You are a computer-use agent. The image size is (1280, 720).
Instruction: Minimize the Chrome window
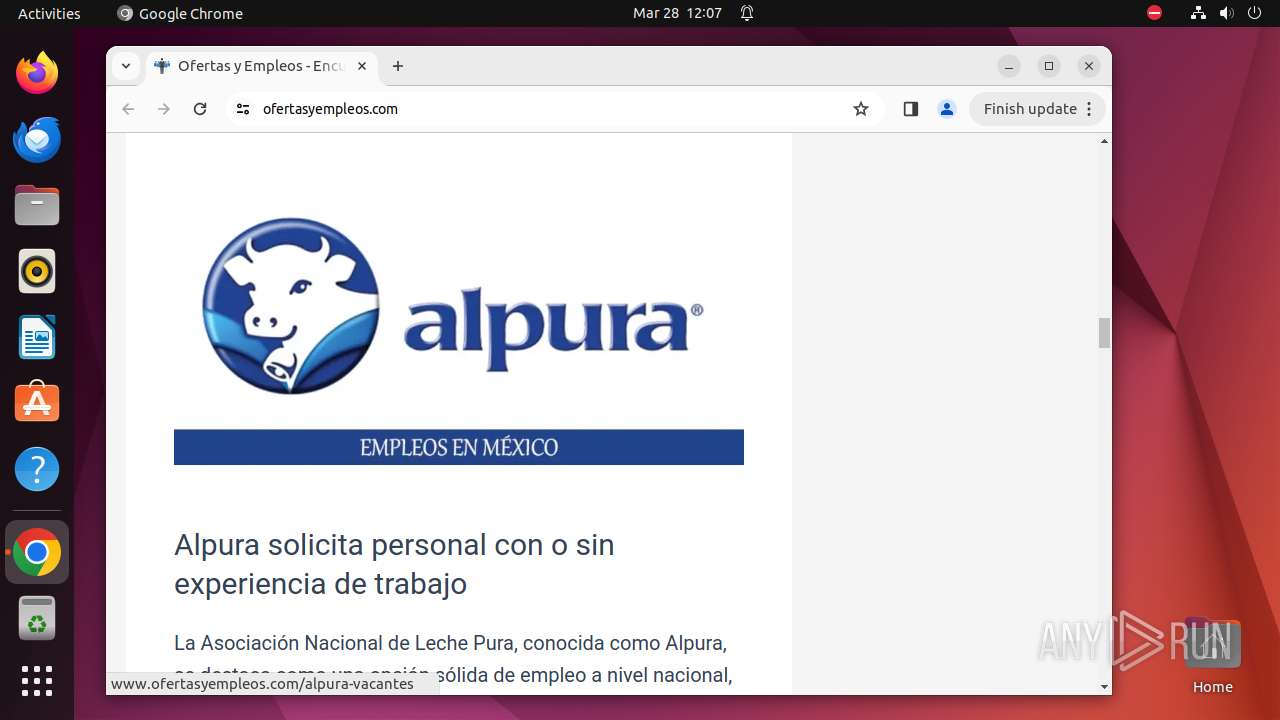(1009, 66)
